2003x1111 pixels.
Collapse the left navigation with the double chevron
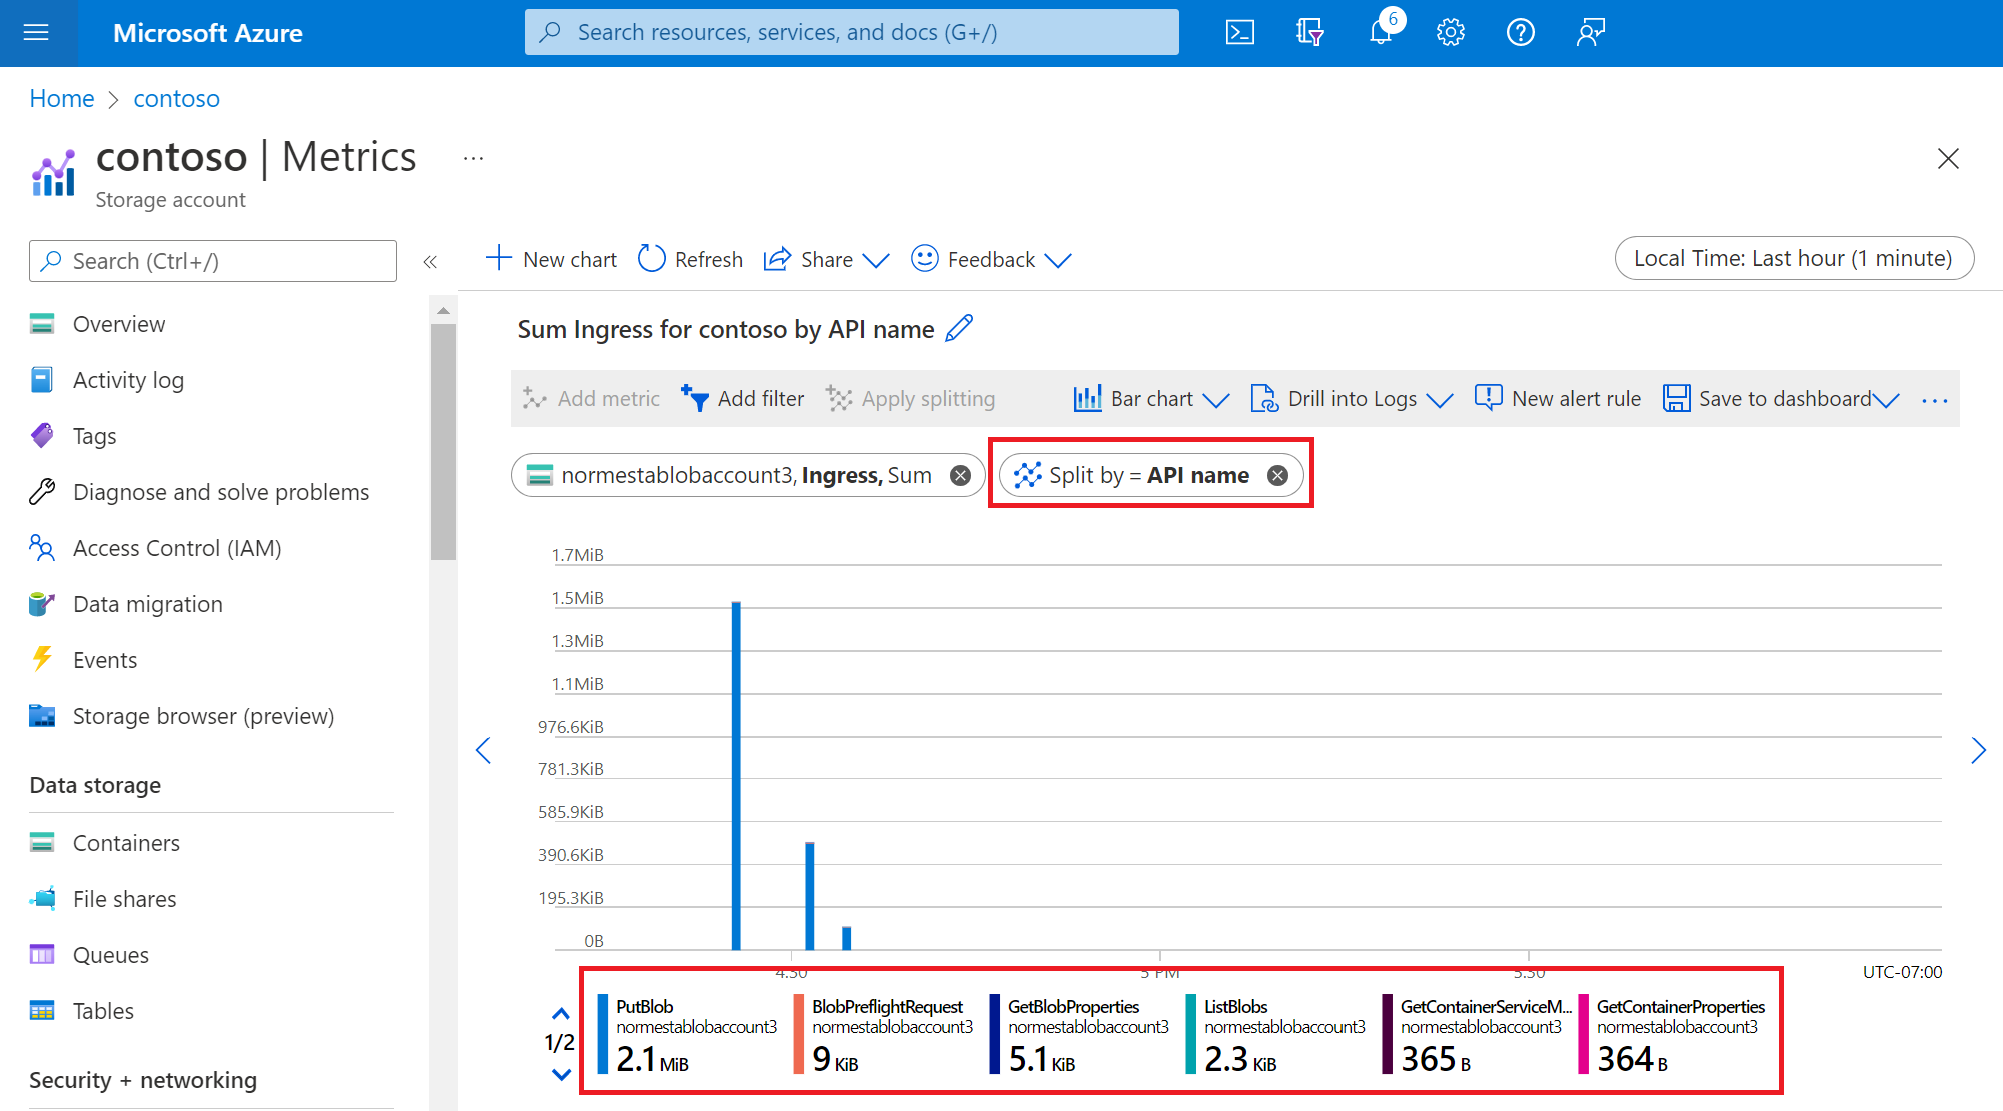(x=431, y=261)
